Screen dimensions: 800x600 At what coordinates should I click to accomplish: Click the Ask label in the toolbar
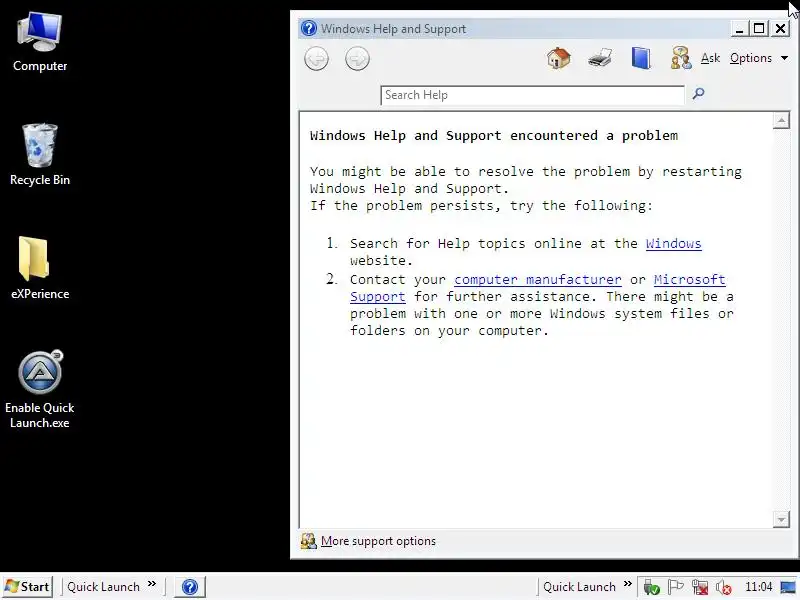point(710,58)
